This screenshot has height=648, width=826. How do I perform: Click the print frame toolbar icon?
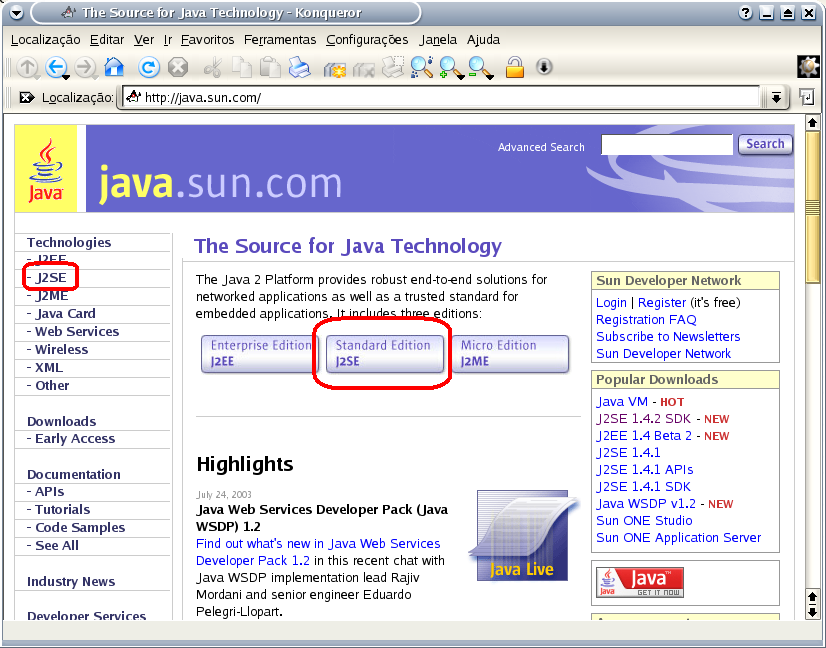click(393, 67)
